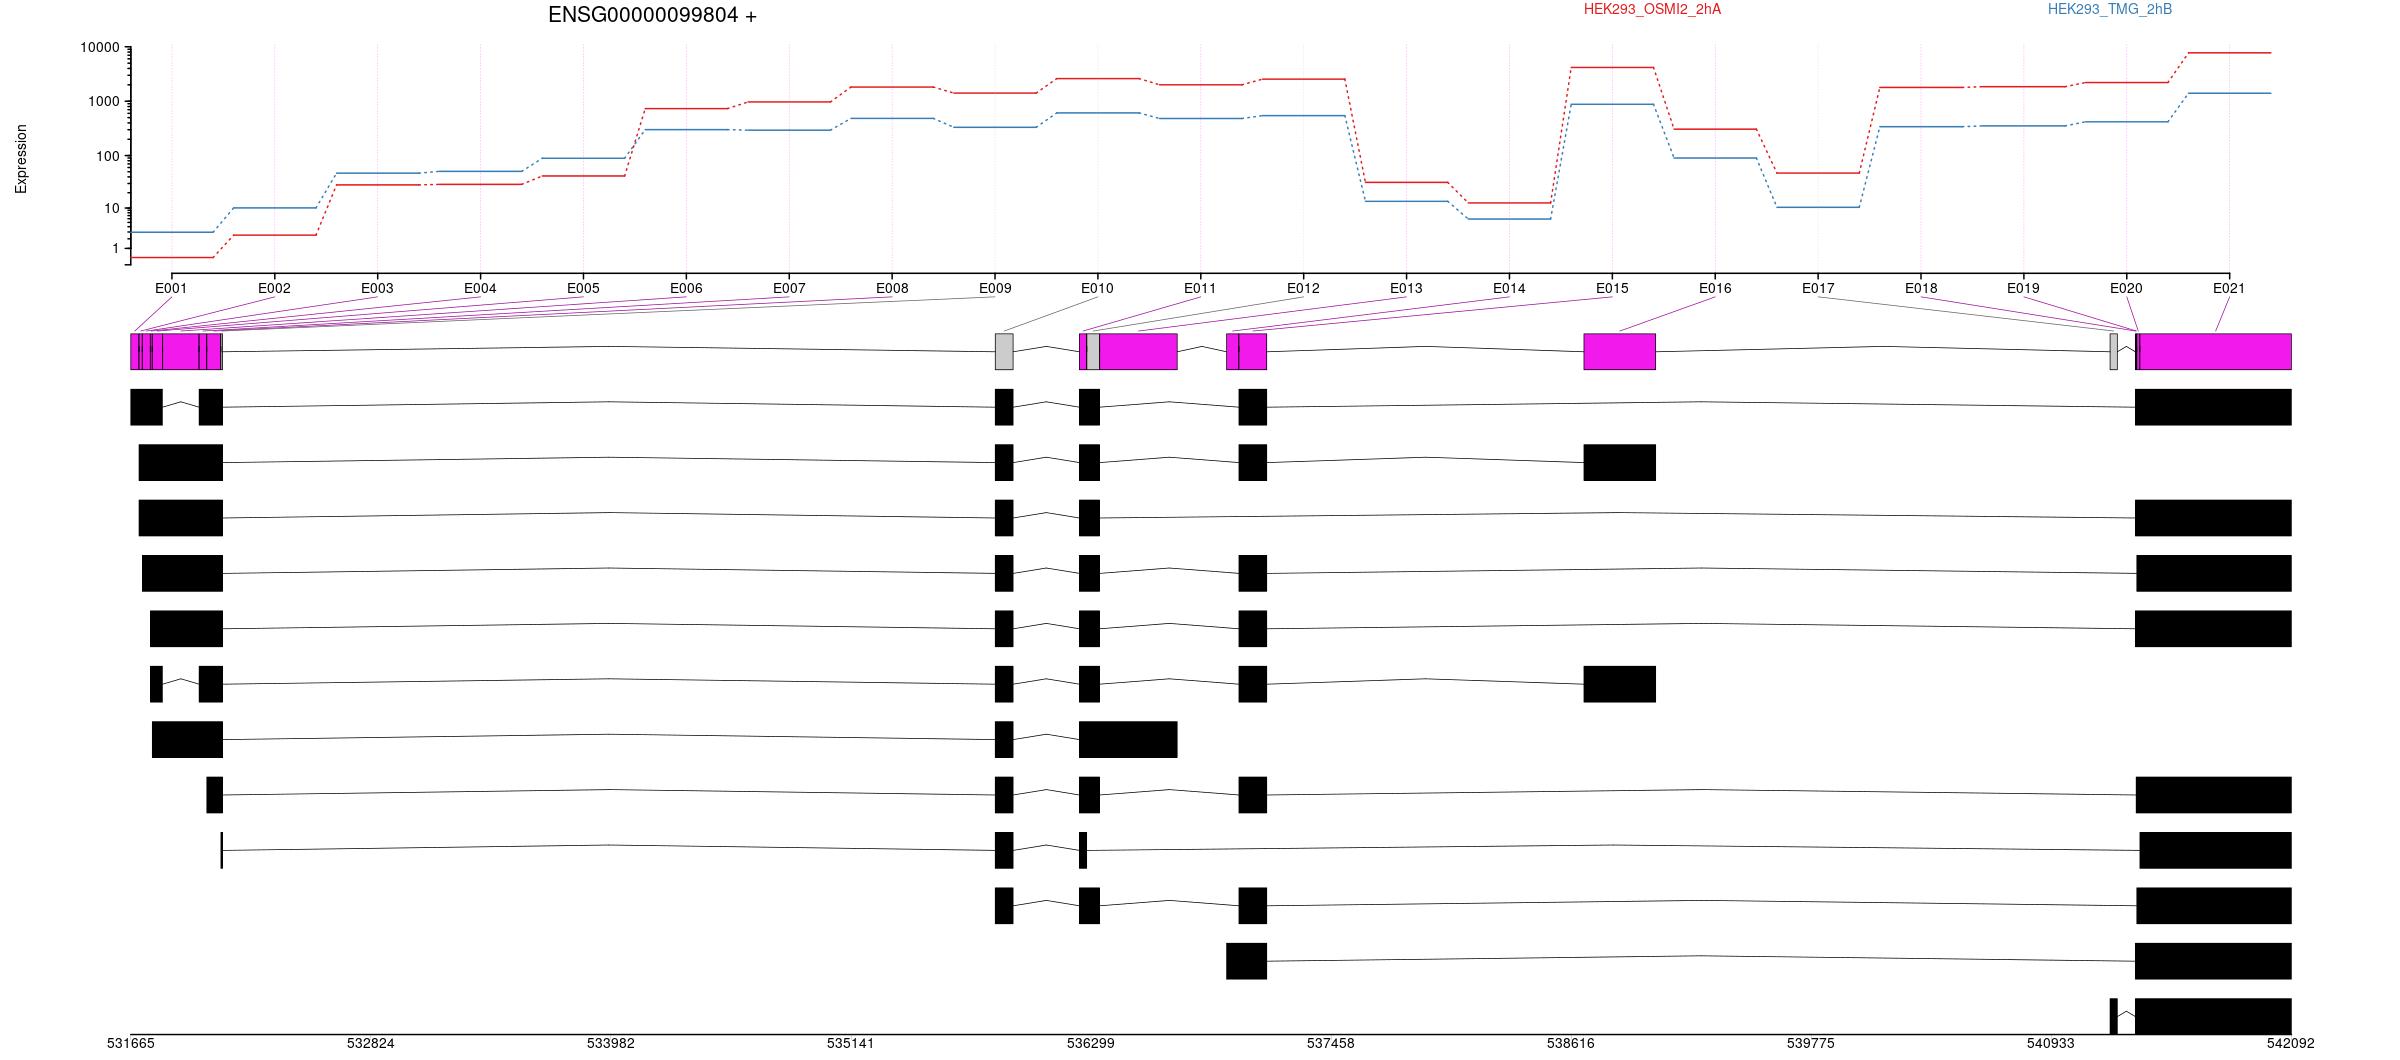Click the blue expression segment above E015

point(1612,104)
